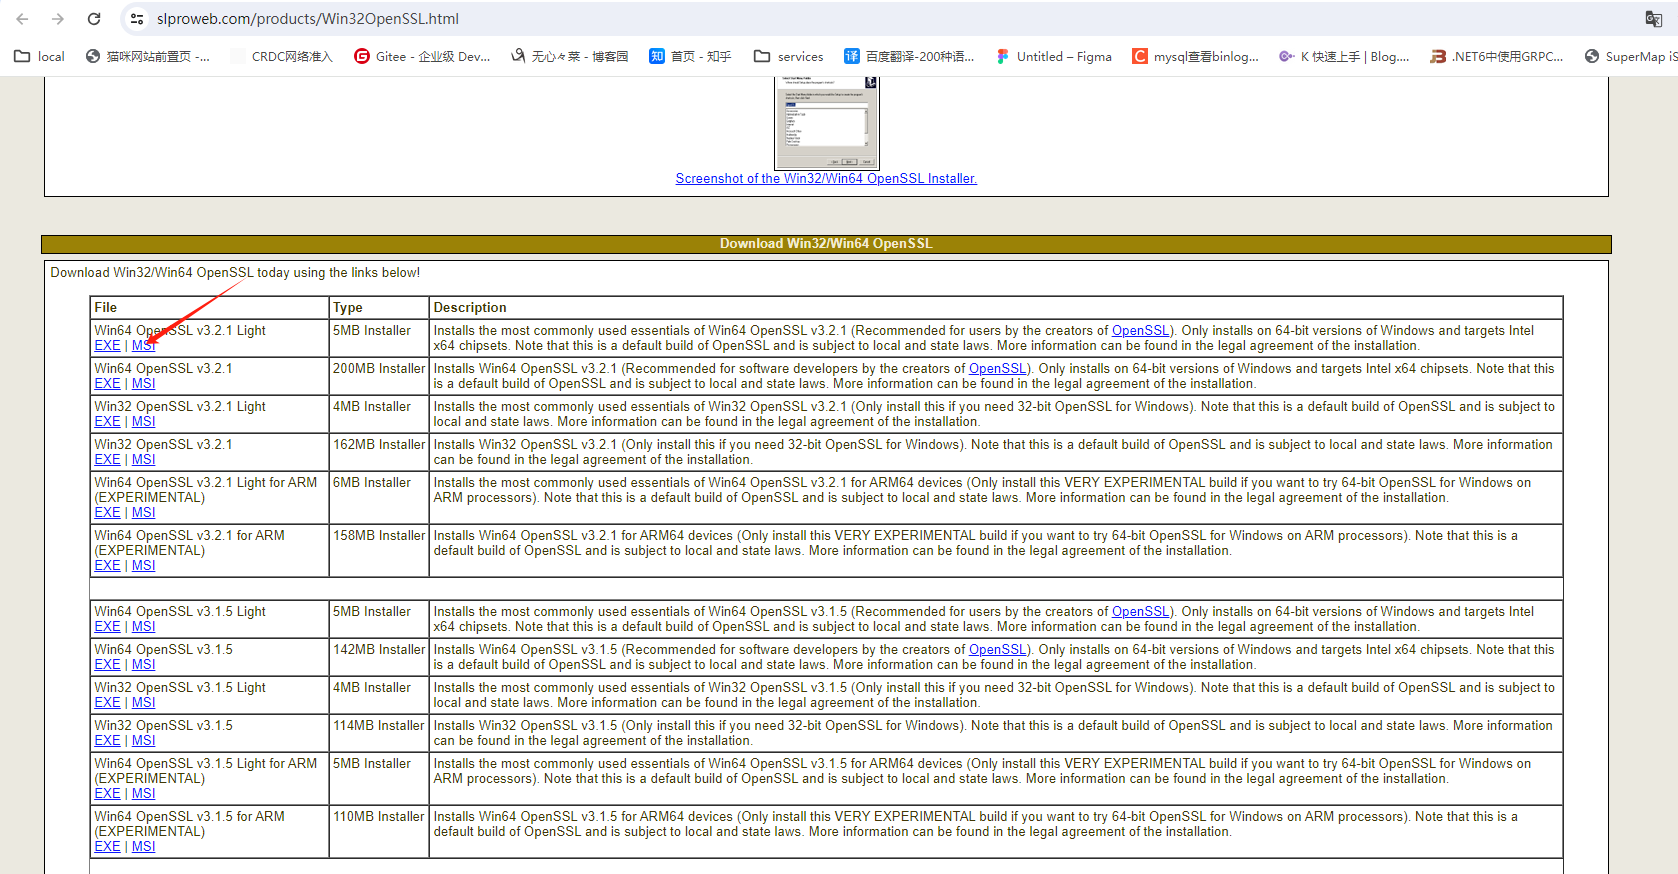This screenshot has height=874, width=1678.
Task: Open 百度翻译 bookmark
Action: pyautogui.click(x=909, y=57)
